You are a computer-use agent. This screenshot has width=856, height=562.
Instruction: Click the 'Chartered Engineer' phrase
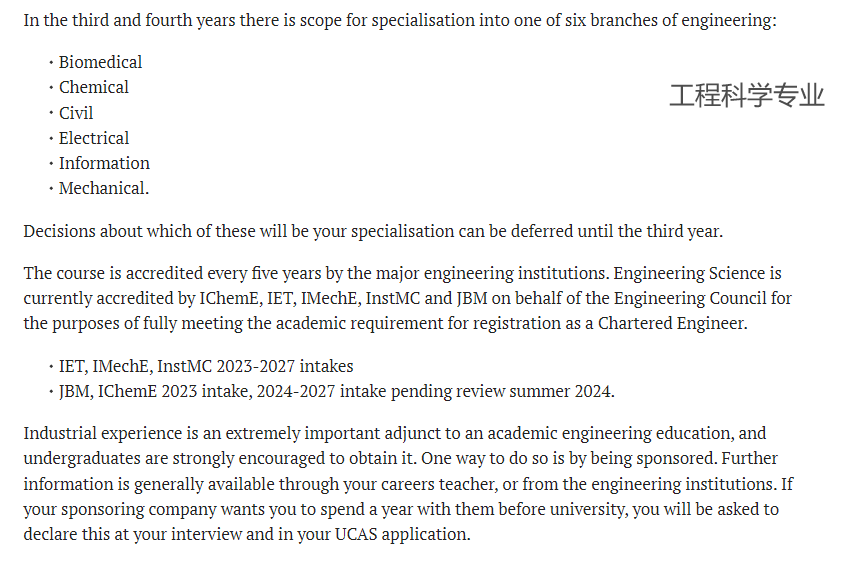point(671,323)
